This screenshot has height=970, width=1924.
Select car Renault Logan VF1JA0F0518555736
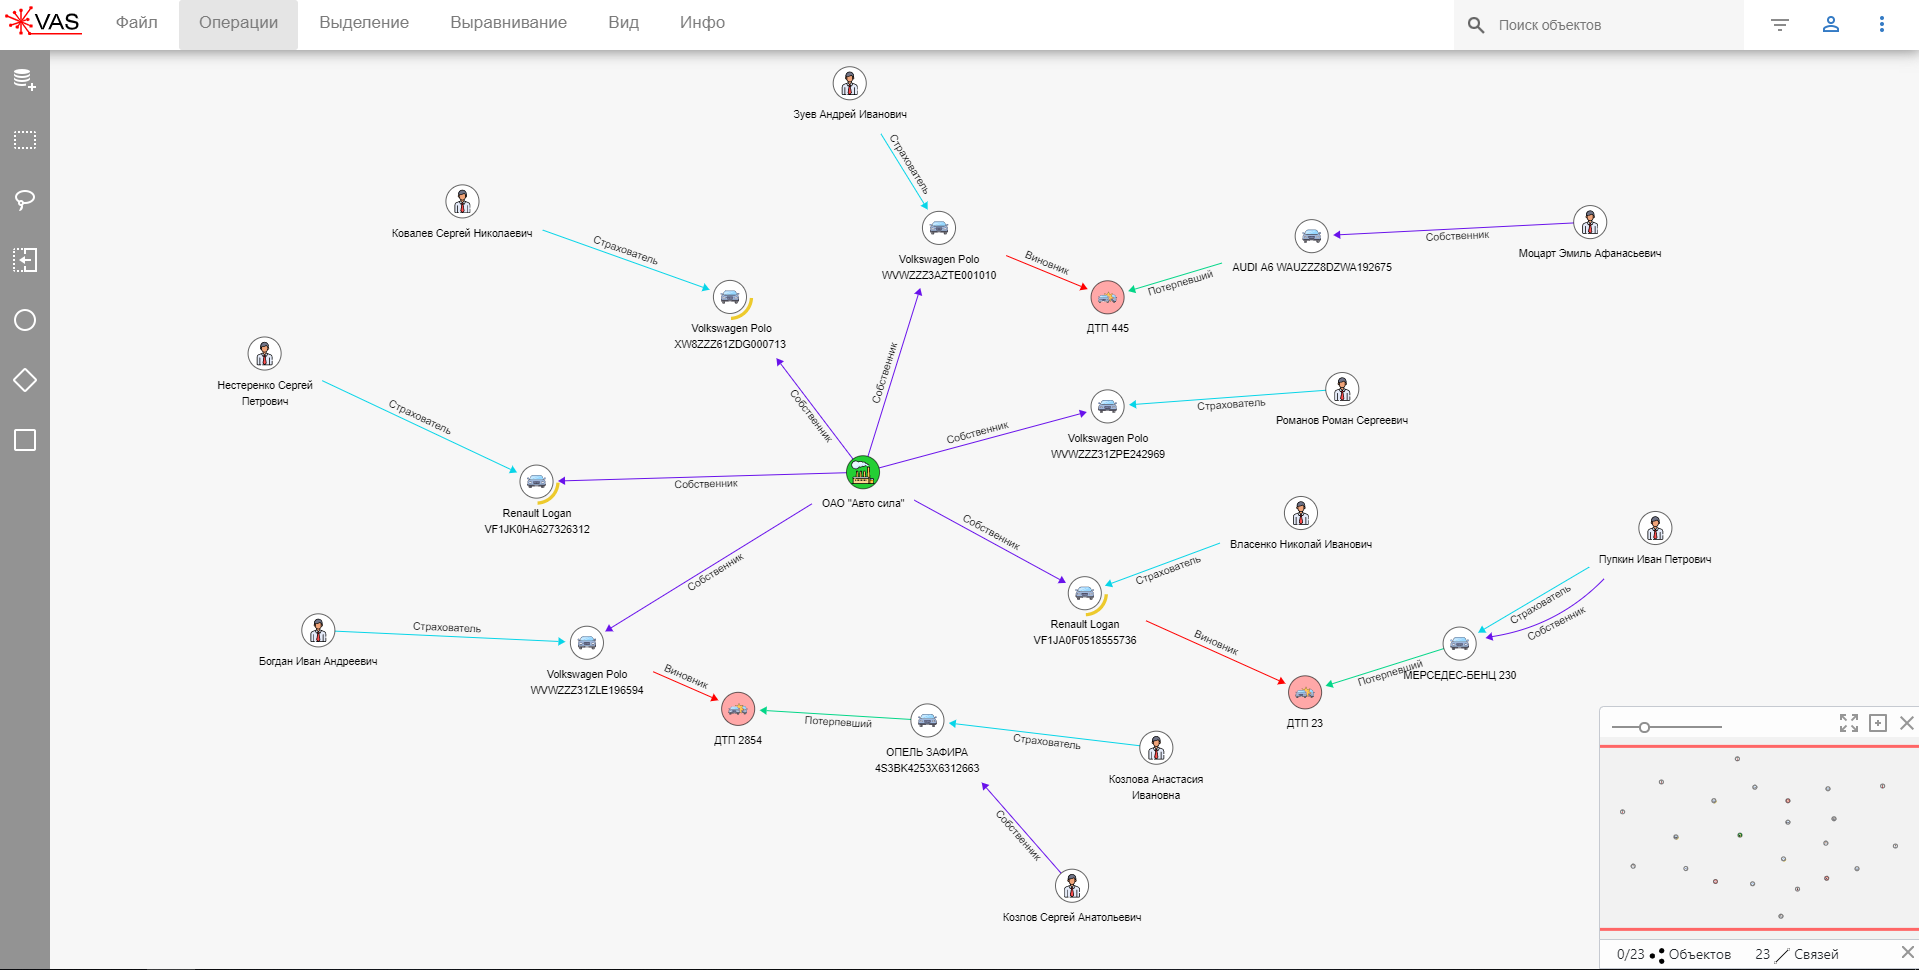click(1085, 594)
